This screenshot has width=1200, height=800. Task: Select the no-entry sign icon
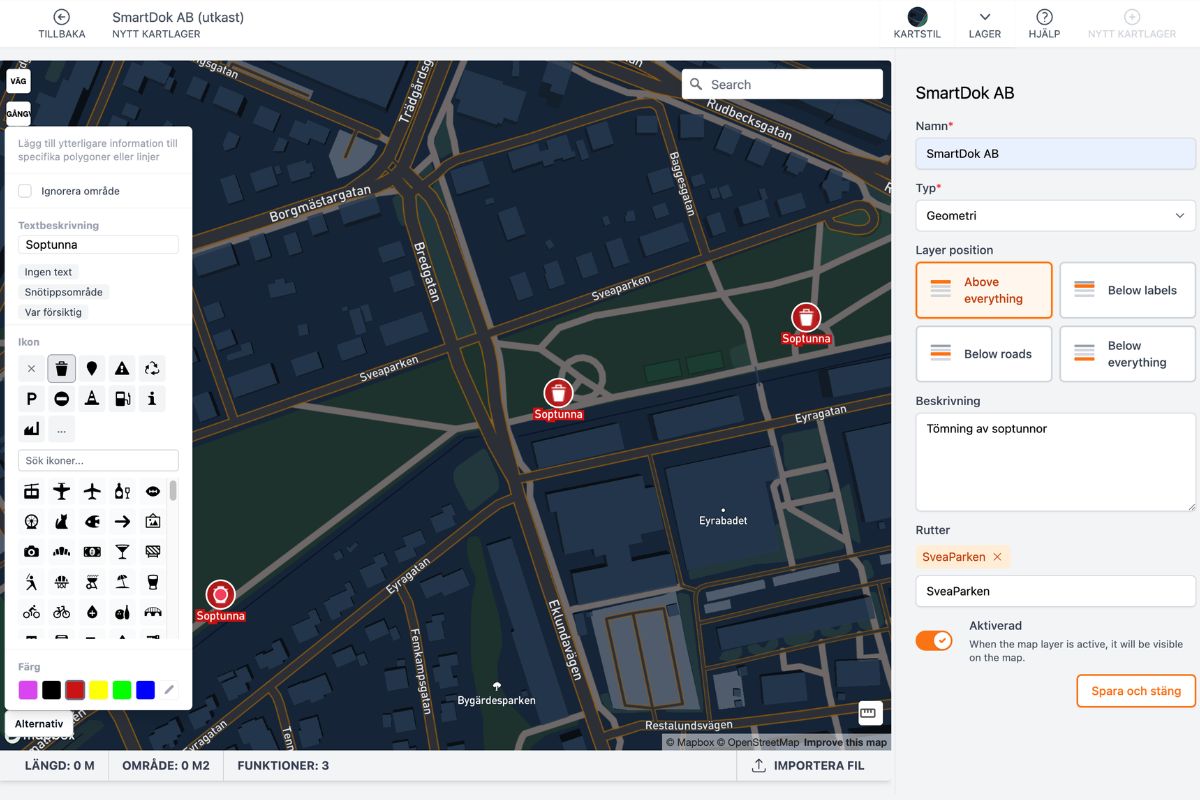point(62,399)
